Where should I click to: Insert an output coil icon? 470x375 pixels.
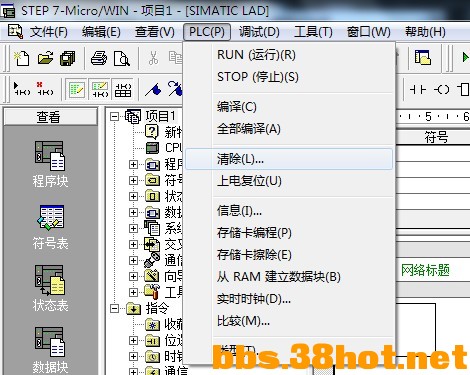[442, 89]
